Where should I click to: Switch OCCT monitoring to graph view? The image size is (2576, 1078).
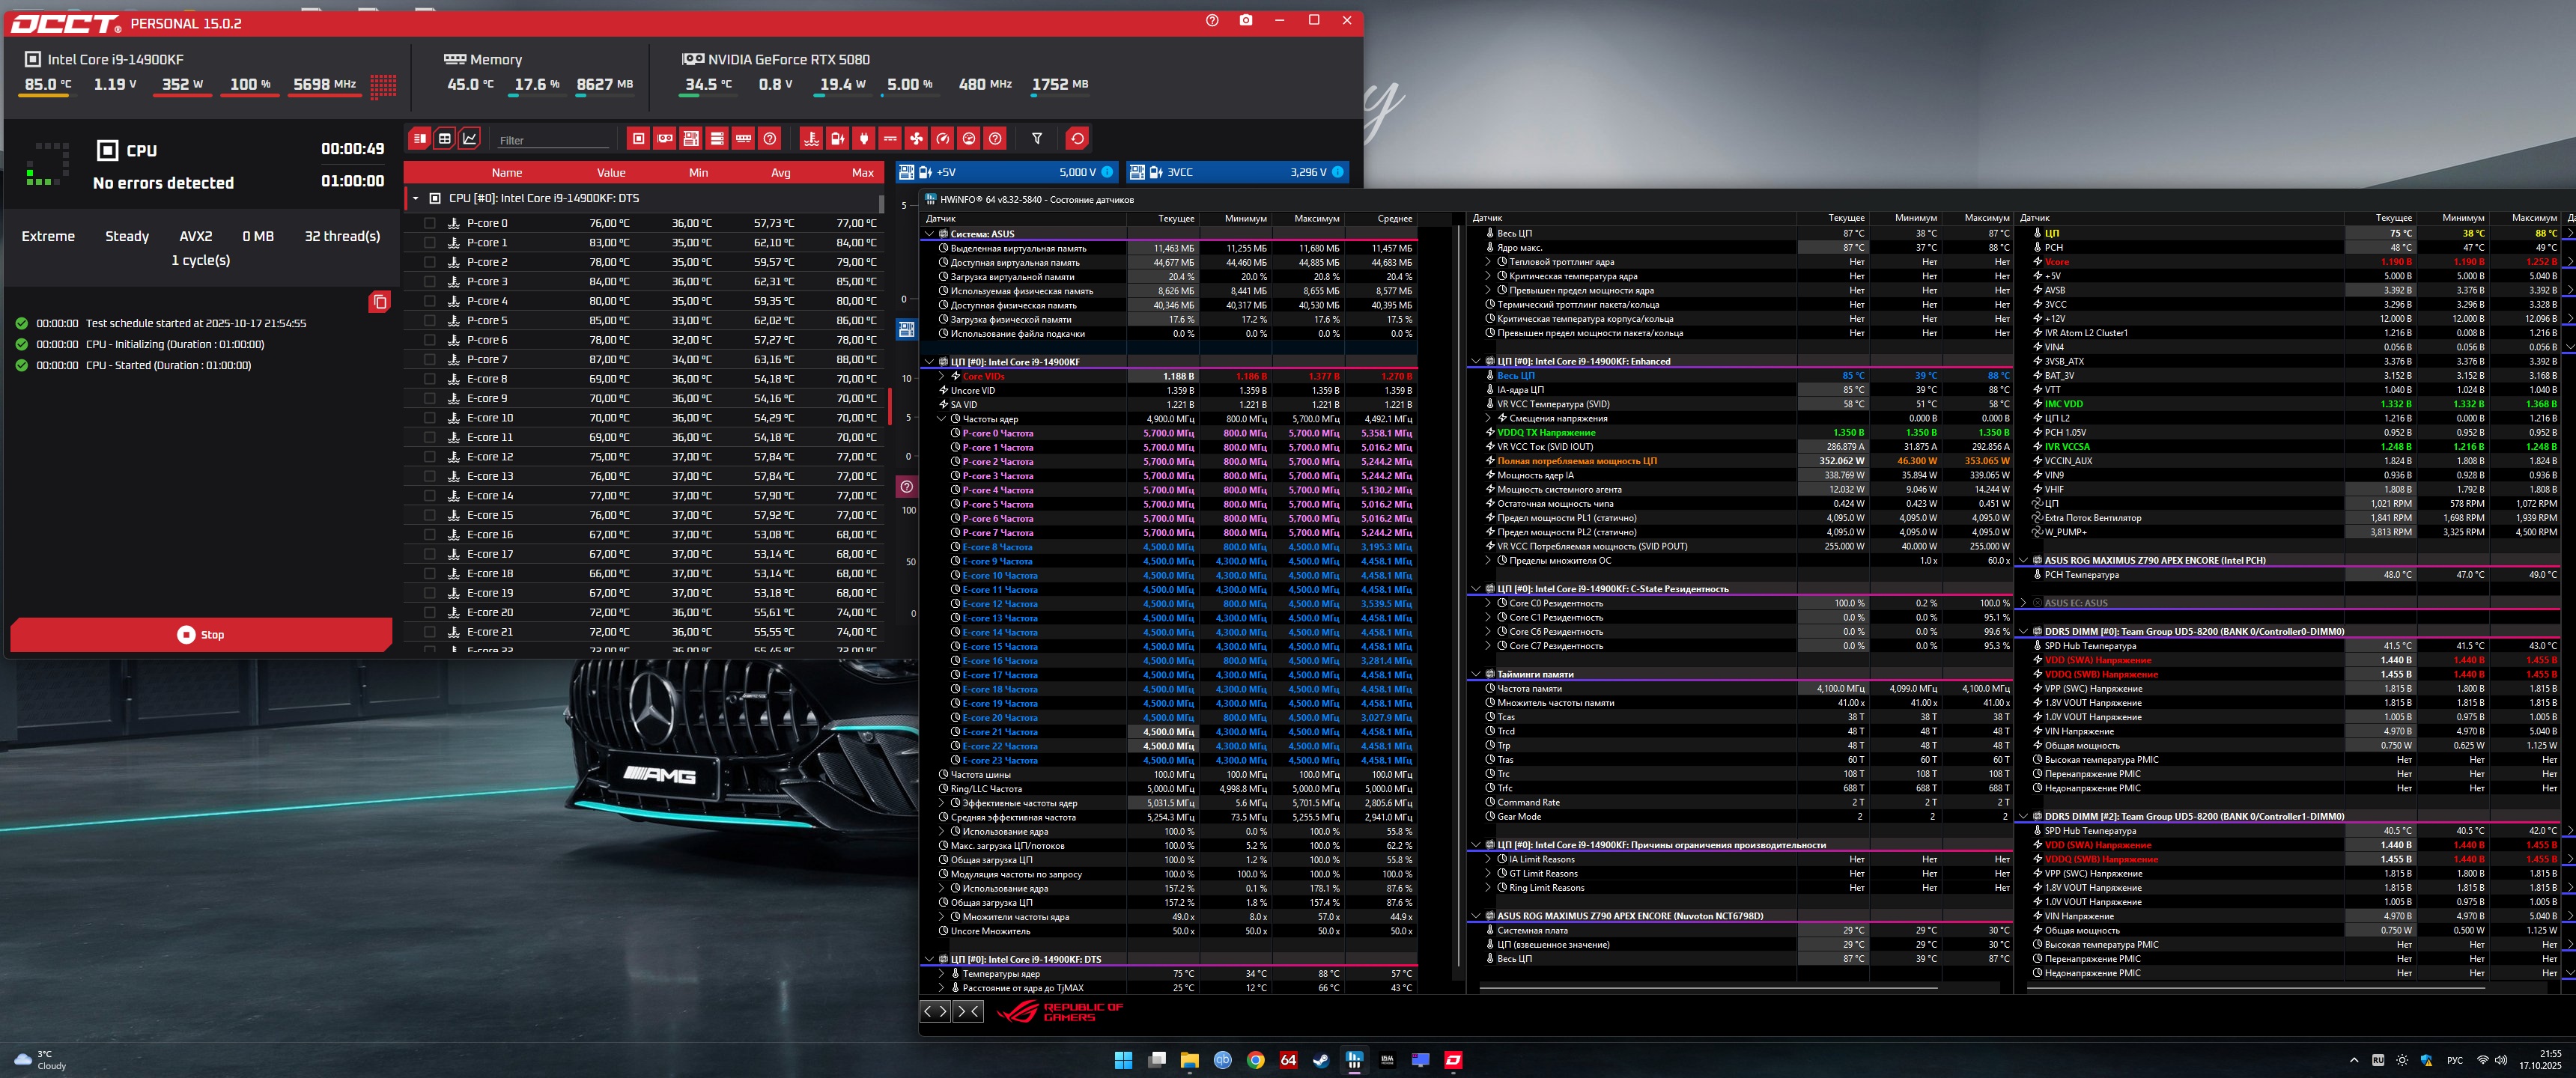point(469,138)
